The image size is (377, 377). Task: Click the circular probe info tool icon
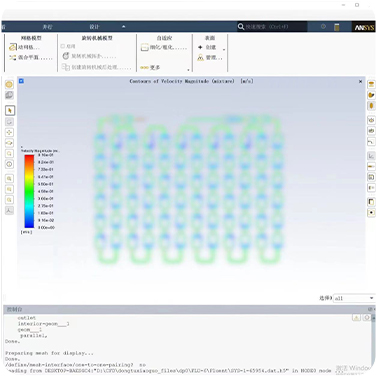[10, 164]
